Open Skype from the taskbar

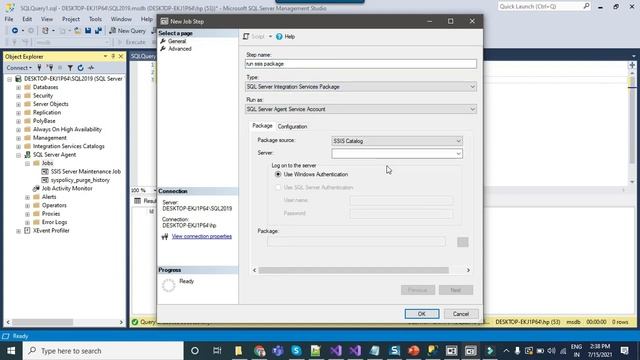(296, 351)
